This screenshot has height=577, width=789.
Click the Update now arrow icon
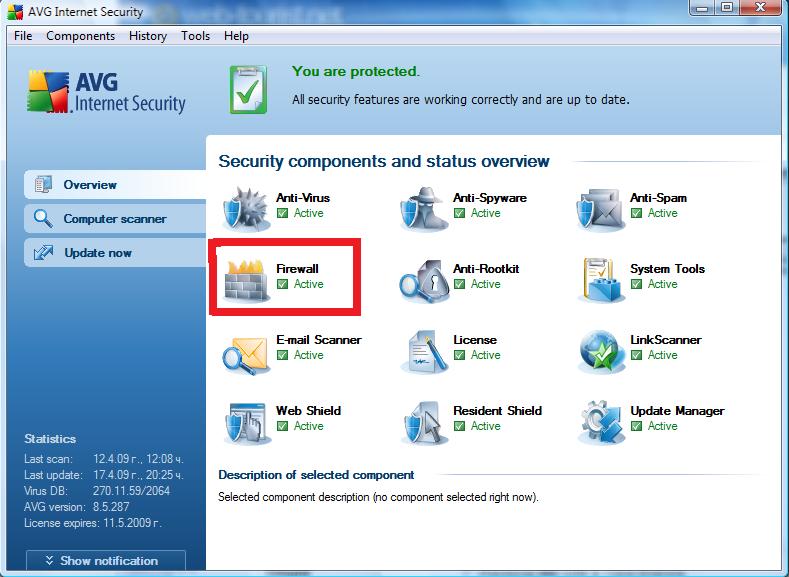click(43, 253)
